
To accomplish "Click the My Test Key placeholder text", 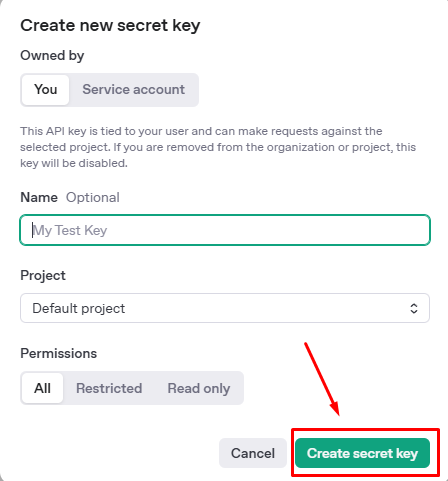I will [x=70, y=230].
